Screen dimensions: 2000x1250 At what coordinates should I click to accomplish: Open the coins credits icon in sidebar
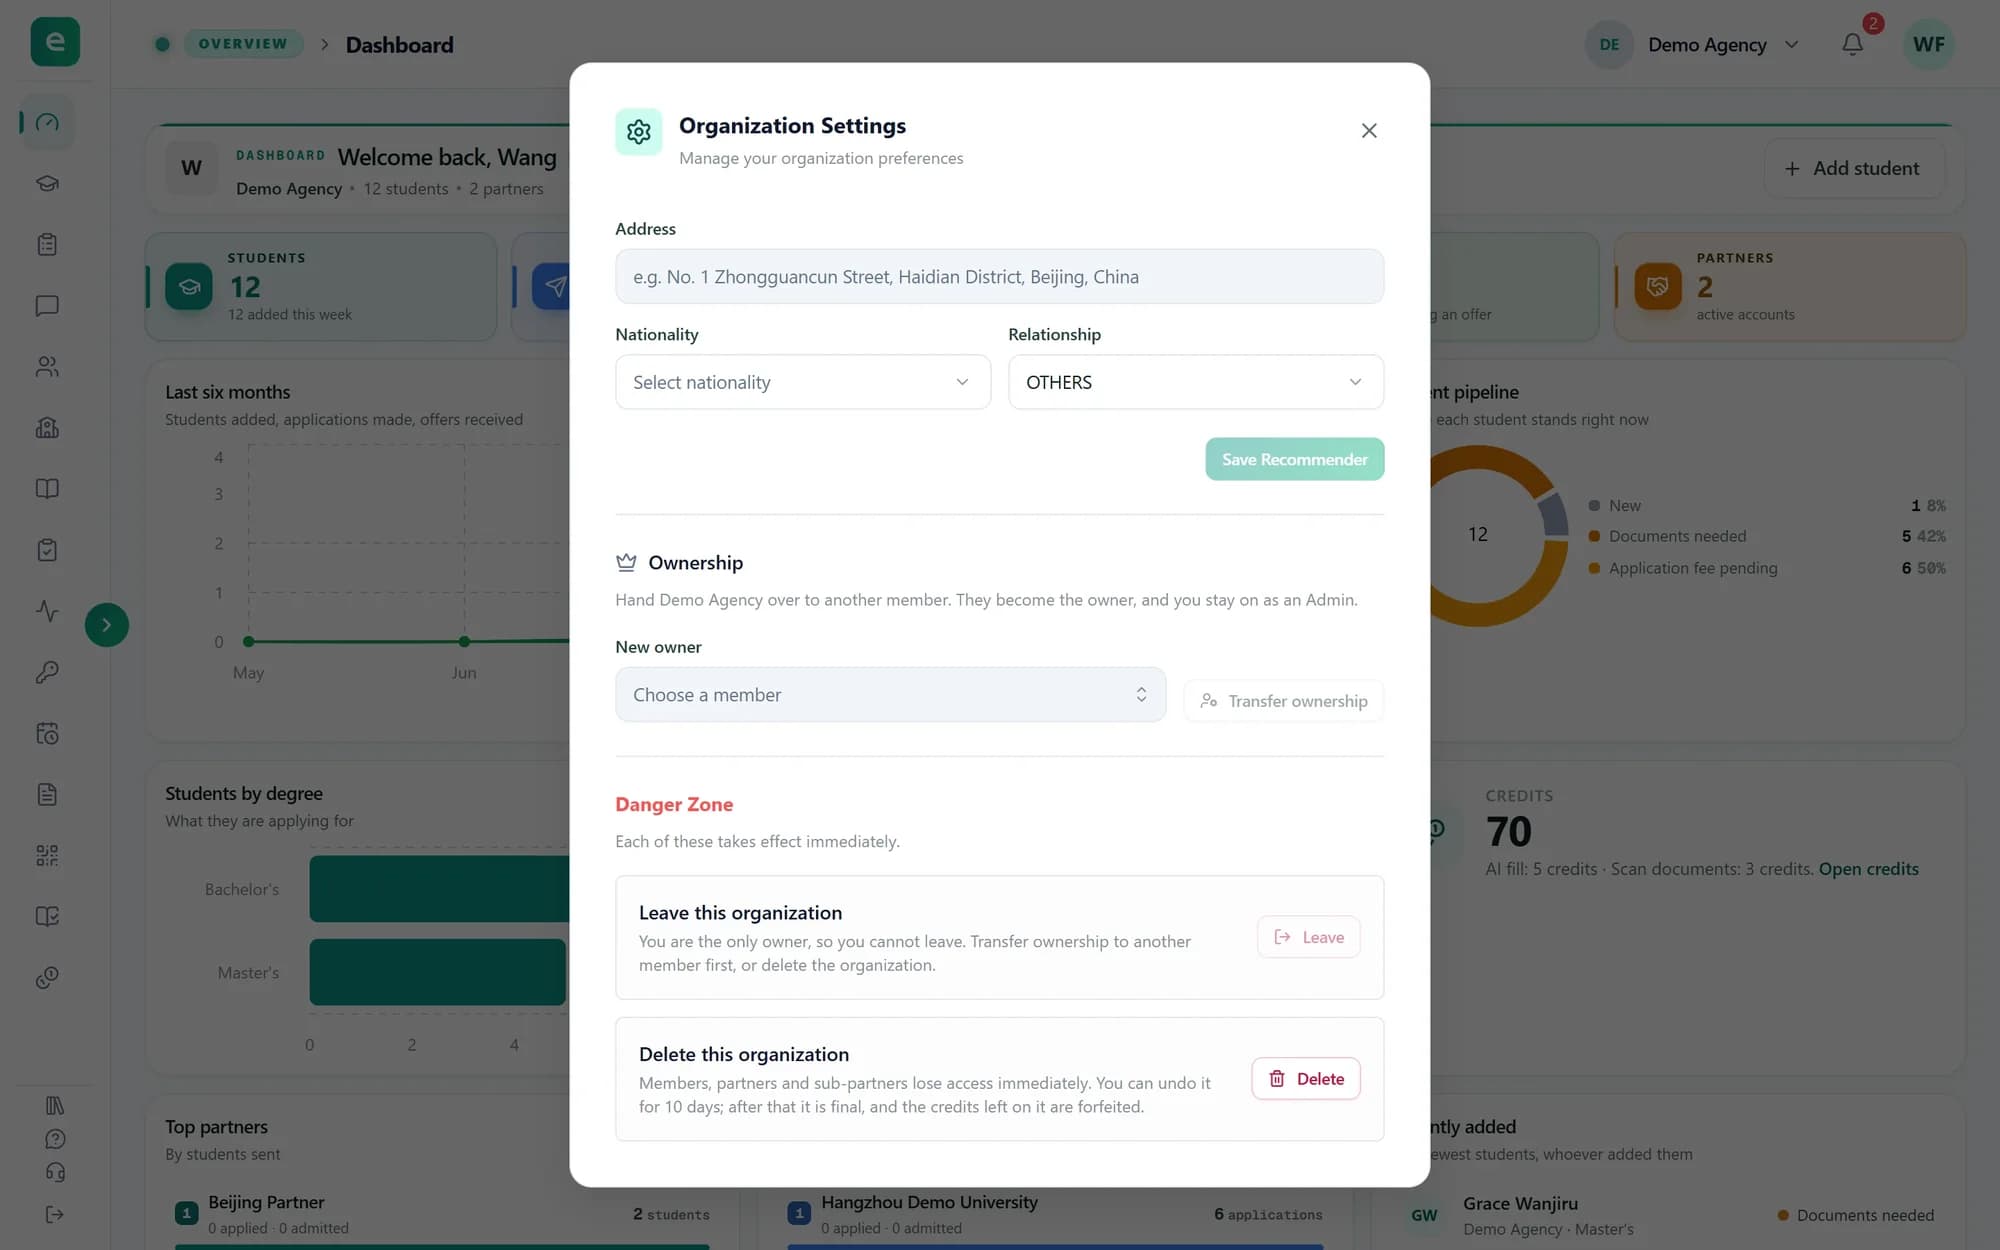point(47,977)
